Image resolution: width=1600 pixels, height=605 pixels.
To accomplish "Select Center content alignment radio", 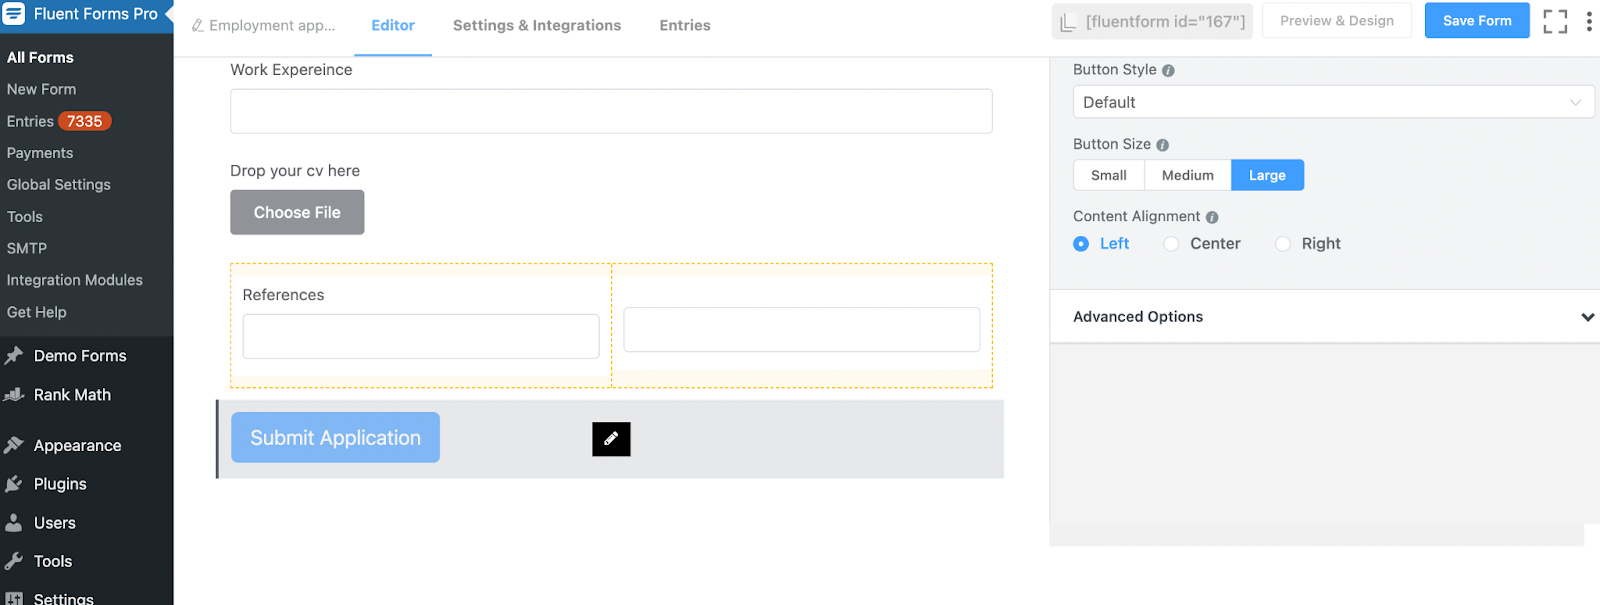I will [x=1171, y=244].
